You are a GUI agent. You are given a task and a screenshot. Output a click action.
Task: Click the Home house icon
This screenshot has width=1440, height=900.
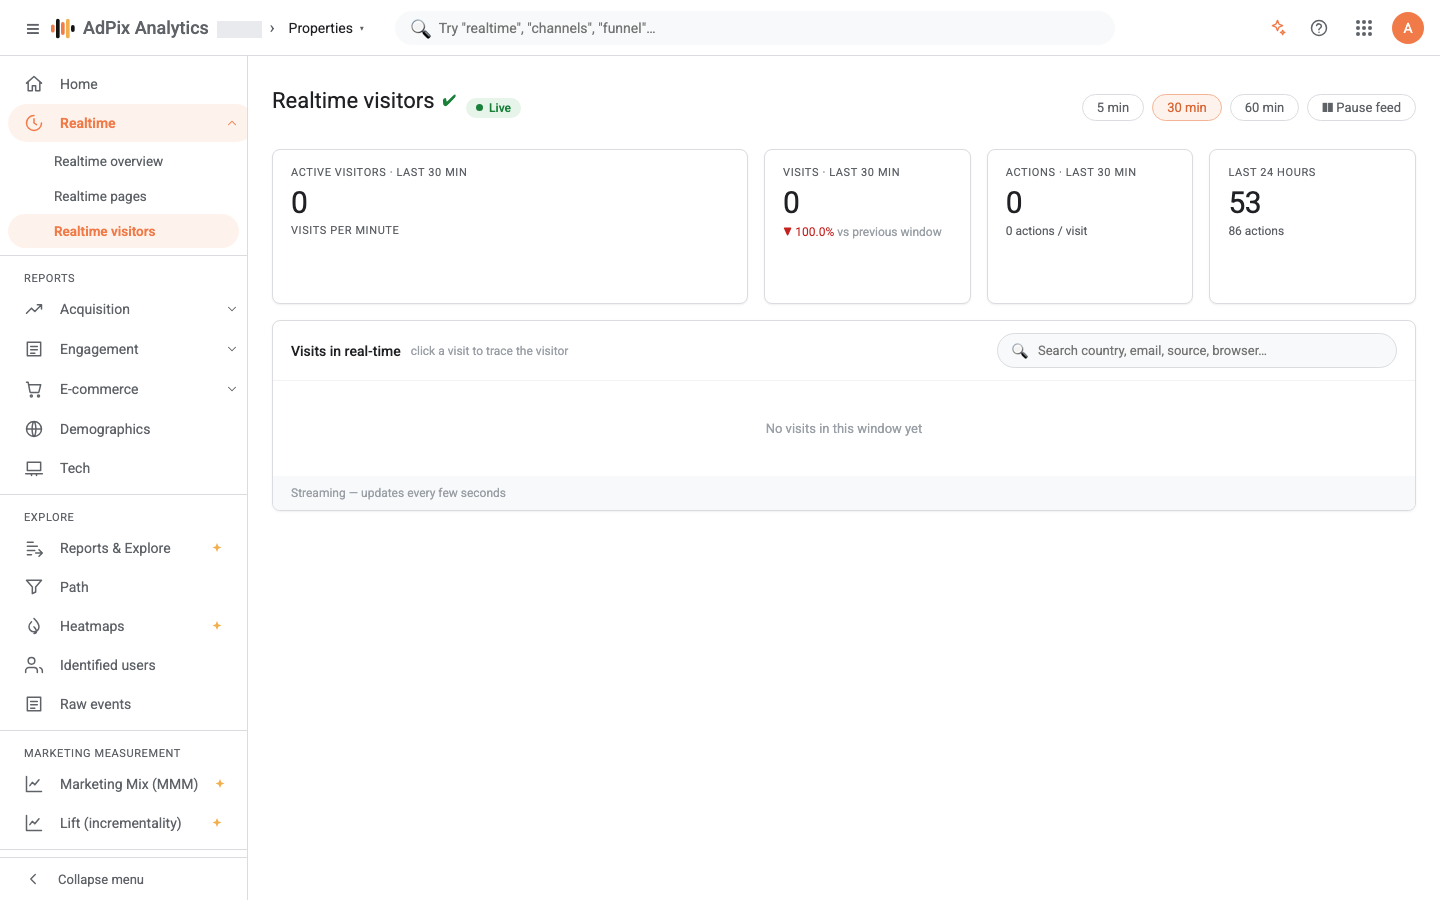34,84
